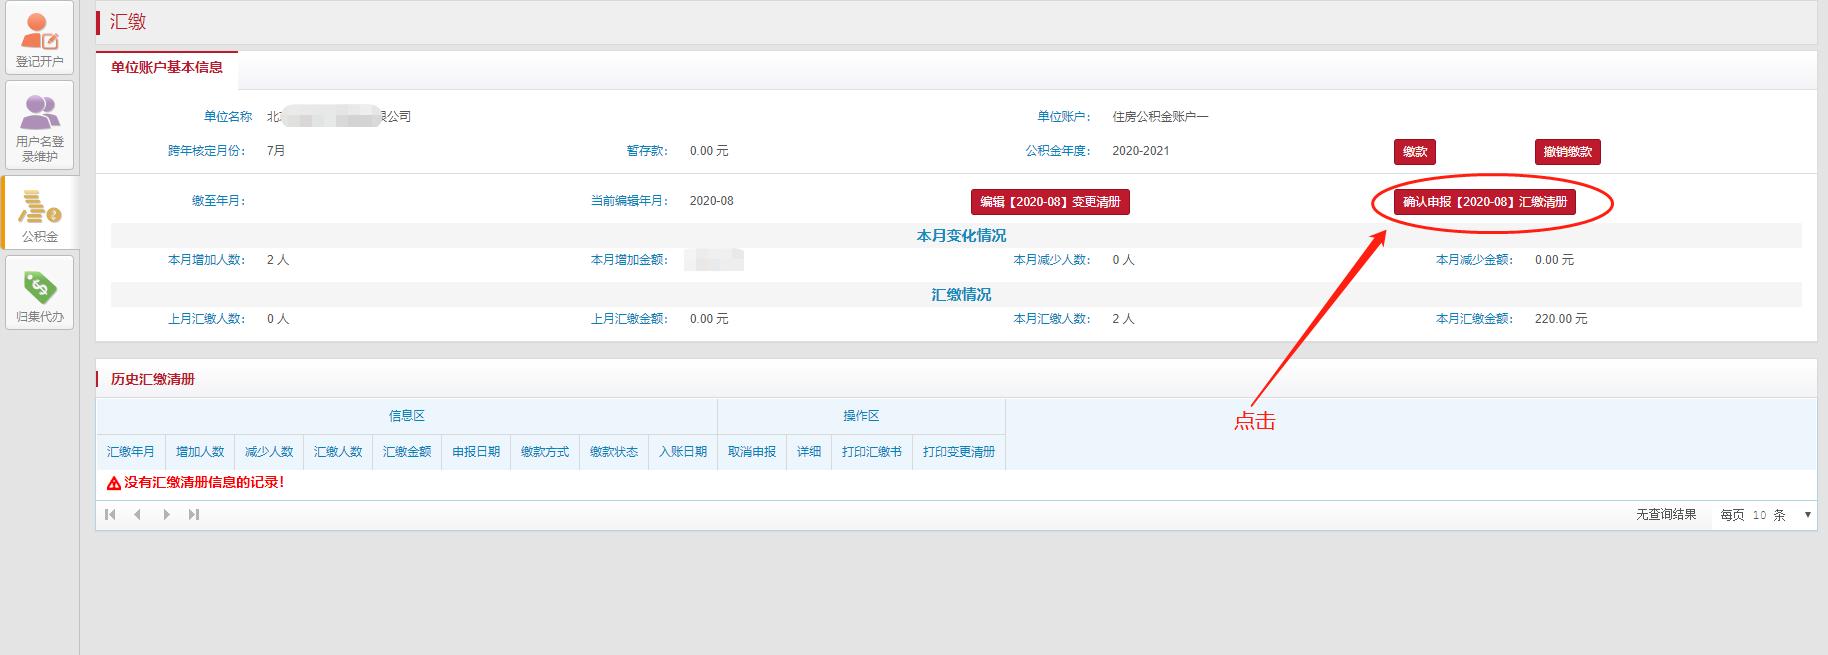
Task: Click the 增加人数 column header
Action: coord(200,452)
